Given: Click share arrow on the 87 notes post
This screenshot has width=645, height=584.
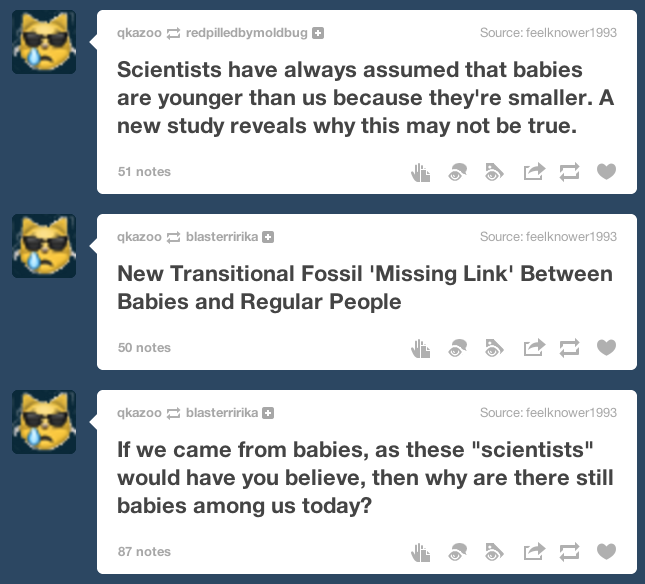Looking at the screenshot, I should [533, 552].
